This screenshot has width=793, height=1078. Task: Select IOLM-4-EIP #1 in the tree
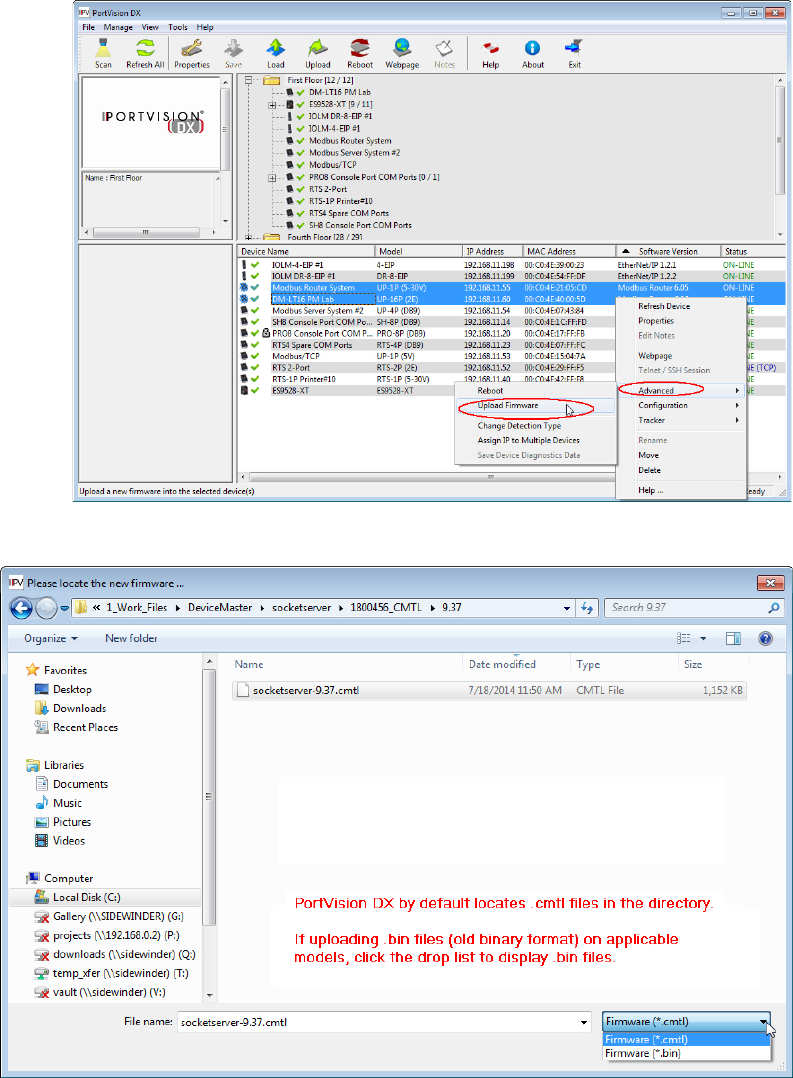[x=334, y=129]
